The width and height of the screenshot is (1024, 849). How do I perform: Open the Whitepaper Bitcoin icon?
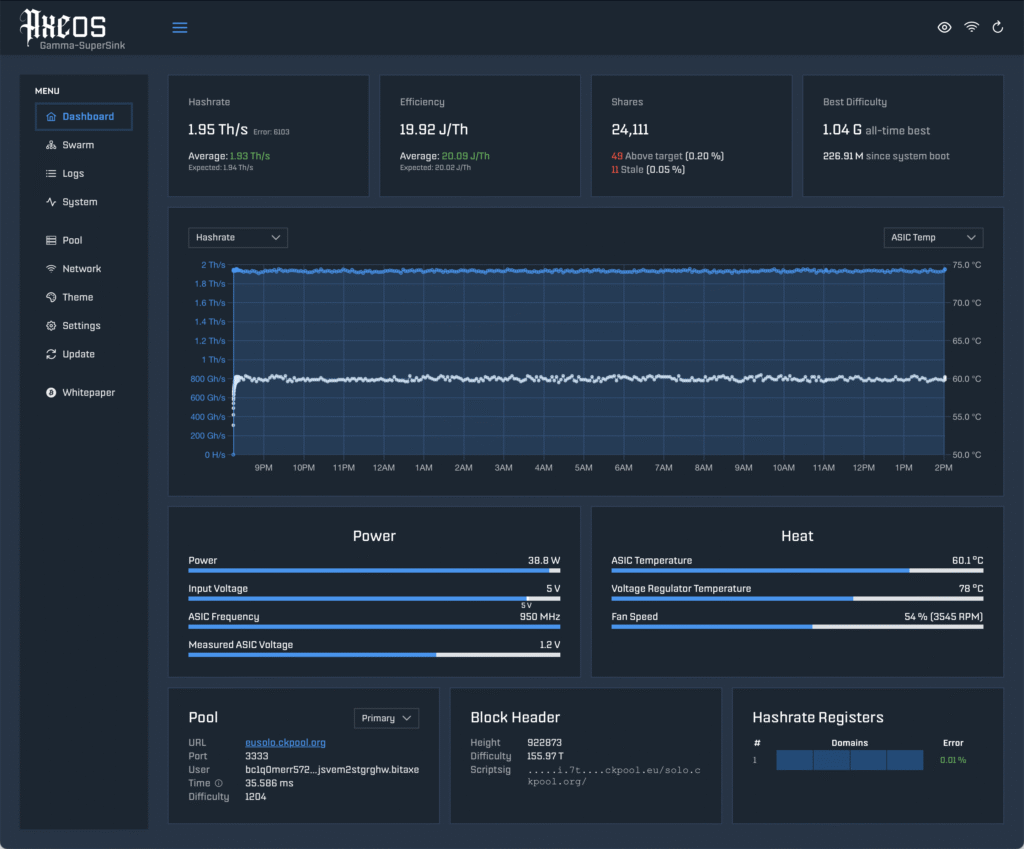point(52,392)
